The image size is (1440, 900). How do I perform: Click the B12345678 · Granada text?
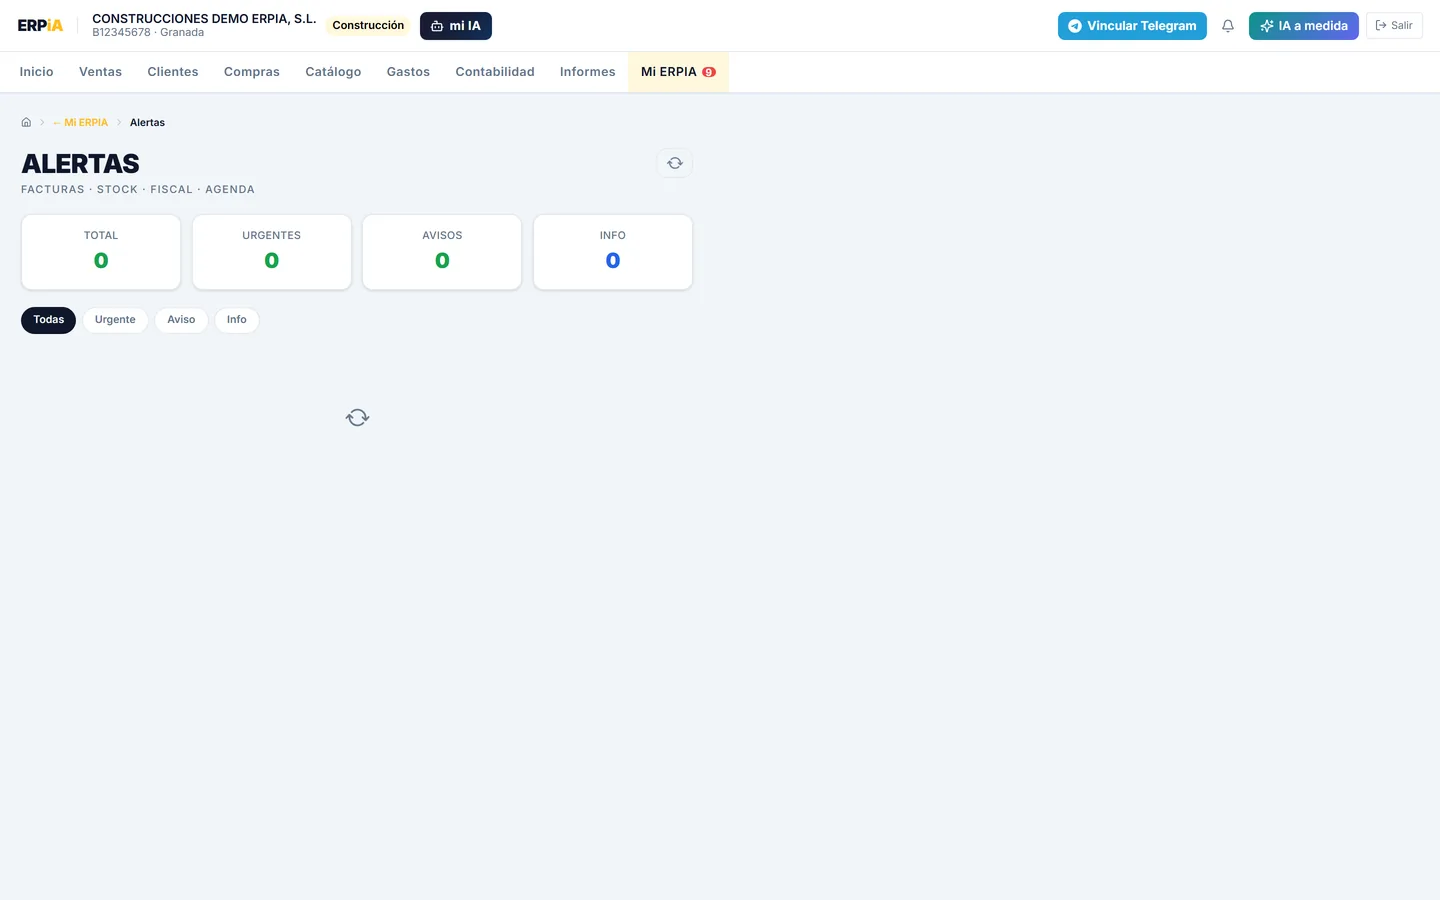[x=148, y=33]
